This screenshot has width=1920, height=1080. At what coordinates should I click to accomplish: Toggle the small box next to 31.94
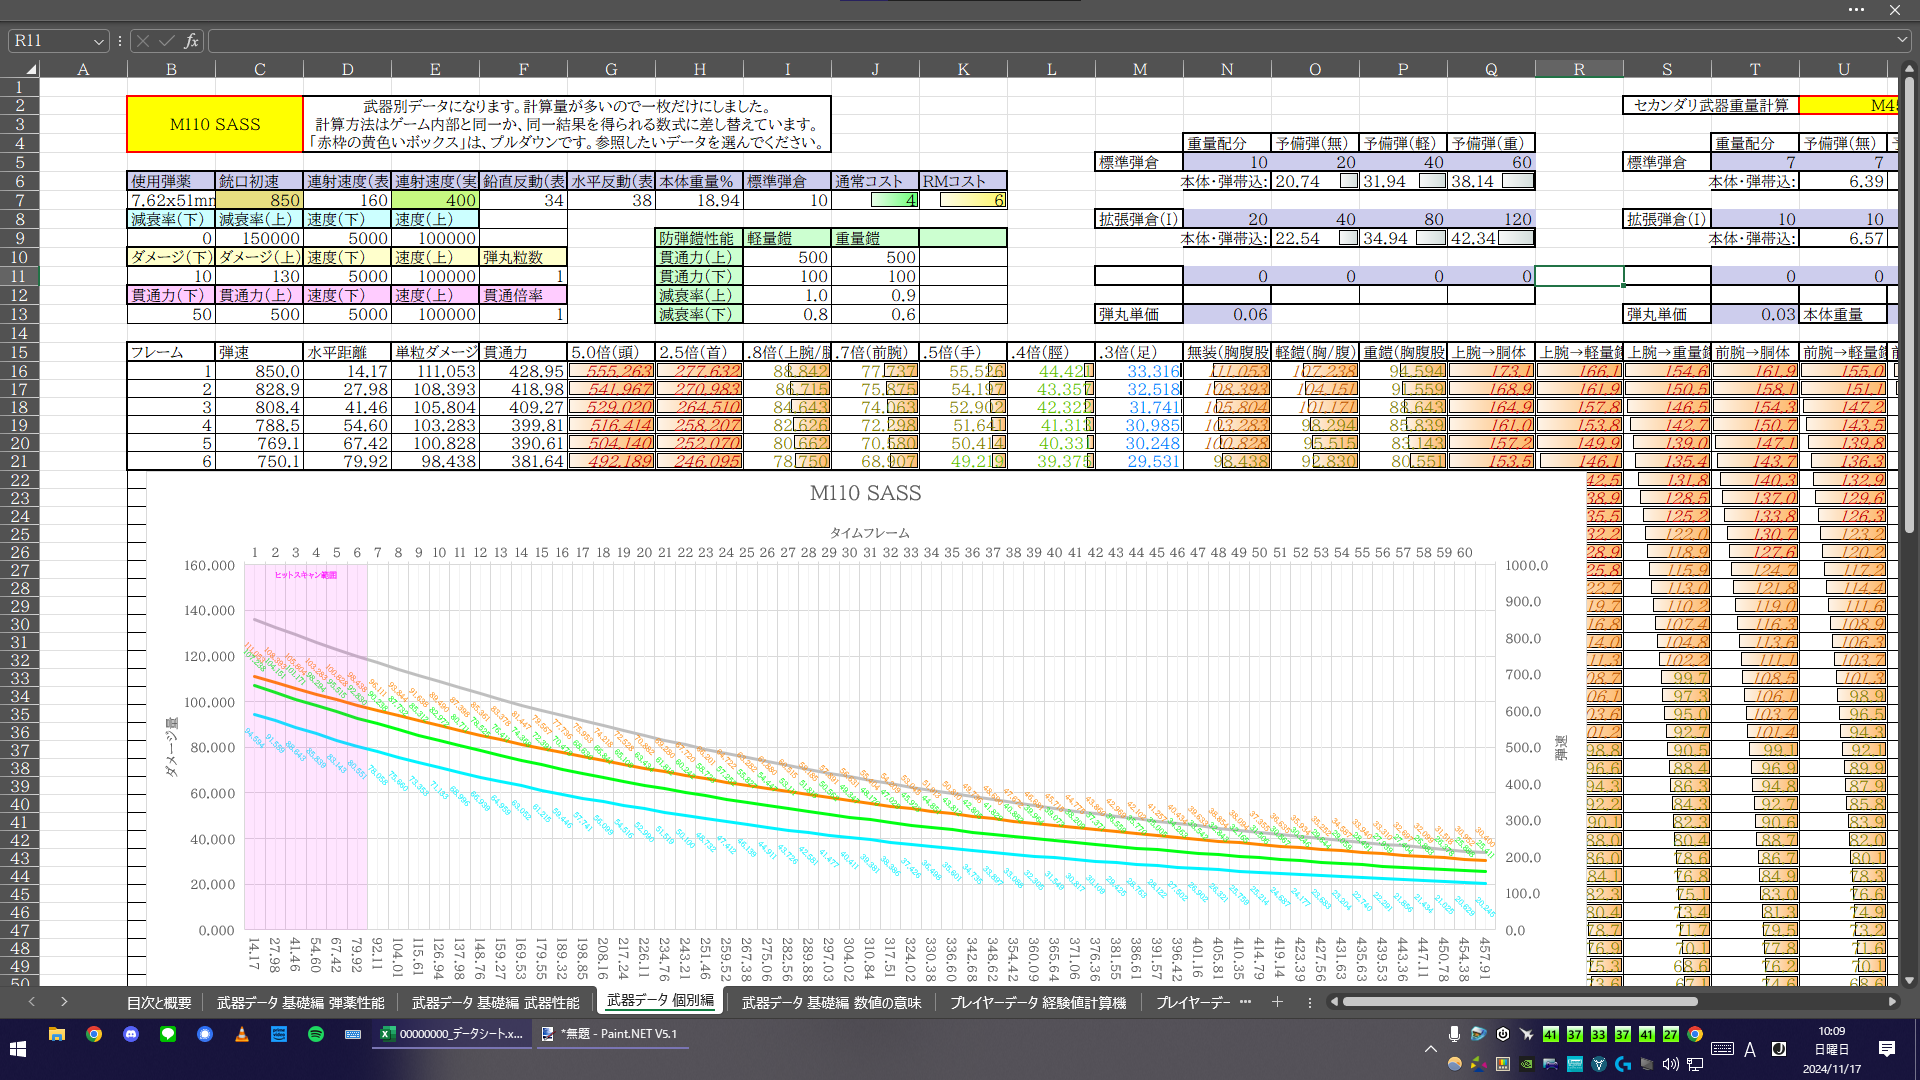pyautogui.click(x=1432, y=181)
